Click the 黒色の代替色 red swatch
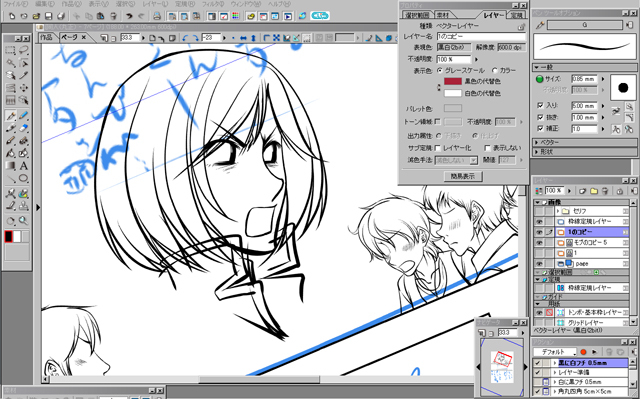640x399 pixels. click(x=453, y=82)
